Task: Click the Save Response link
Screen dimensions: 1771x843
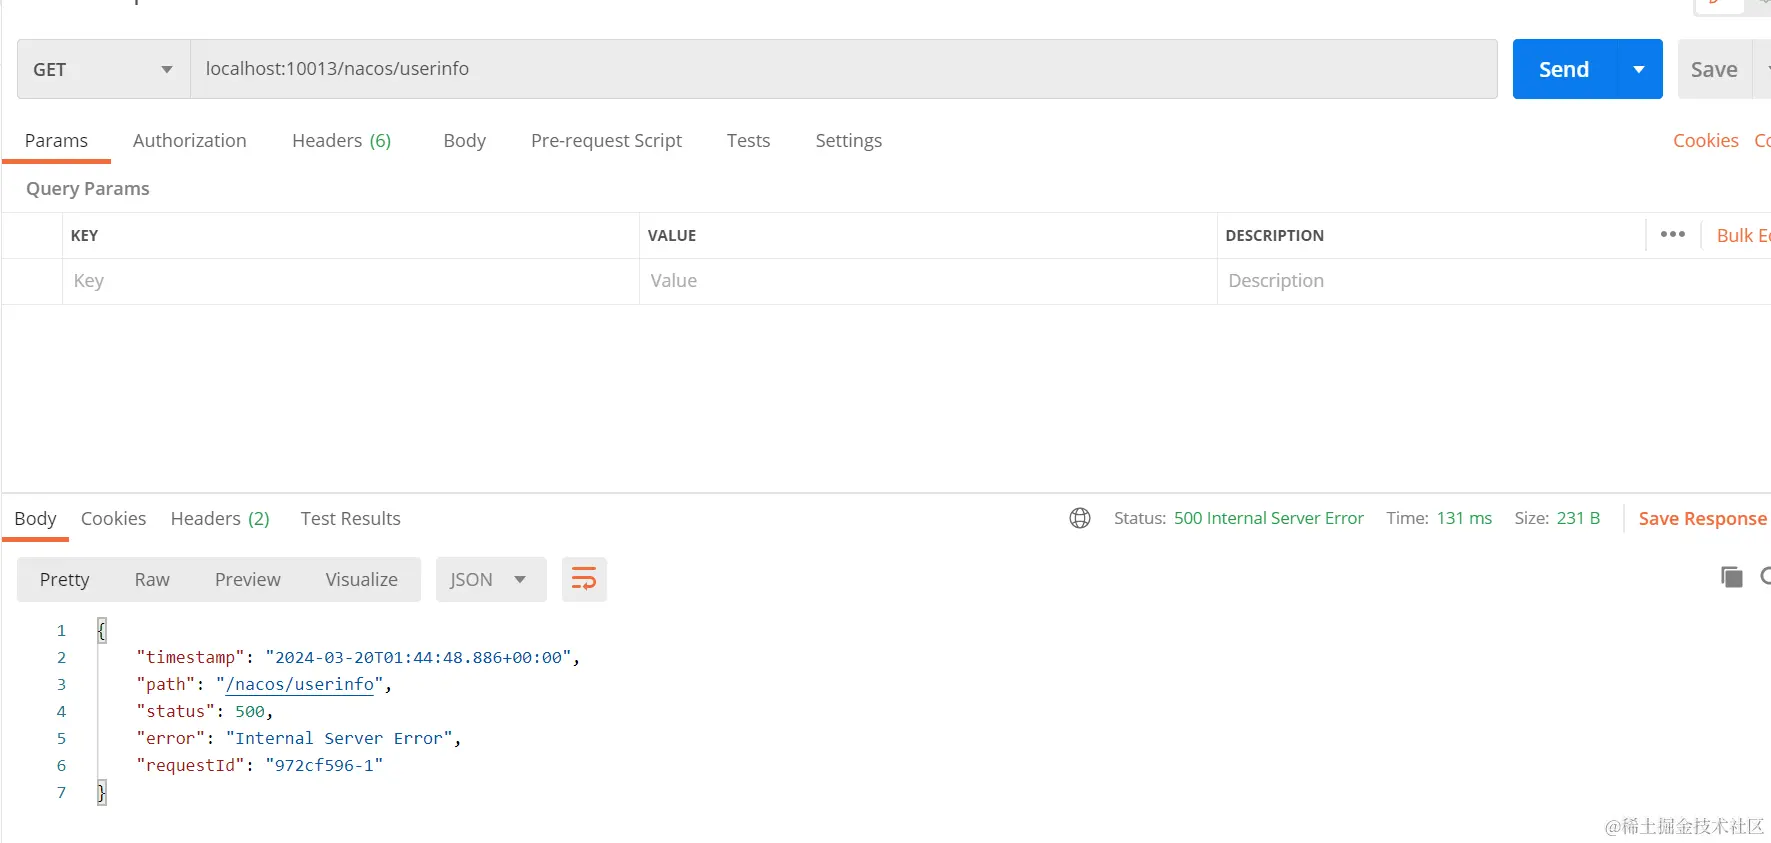Action: pyautogui.click(x=1702, y=518)
